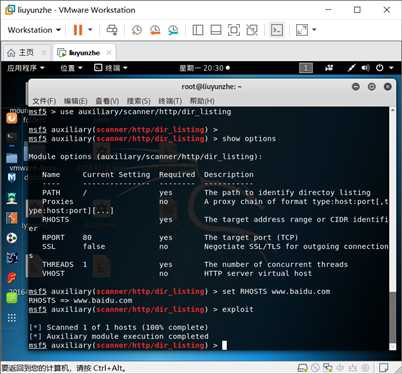
Task: Open the 查看(V) terminal menu
Action: click(107, 101)
